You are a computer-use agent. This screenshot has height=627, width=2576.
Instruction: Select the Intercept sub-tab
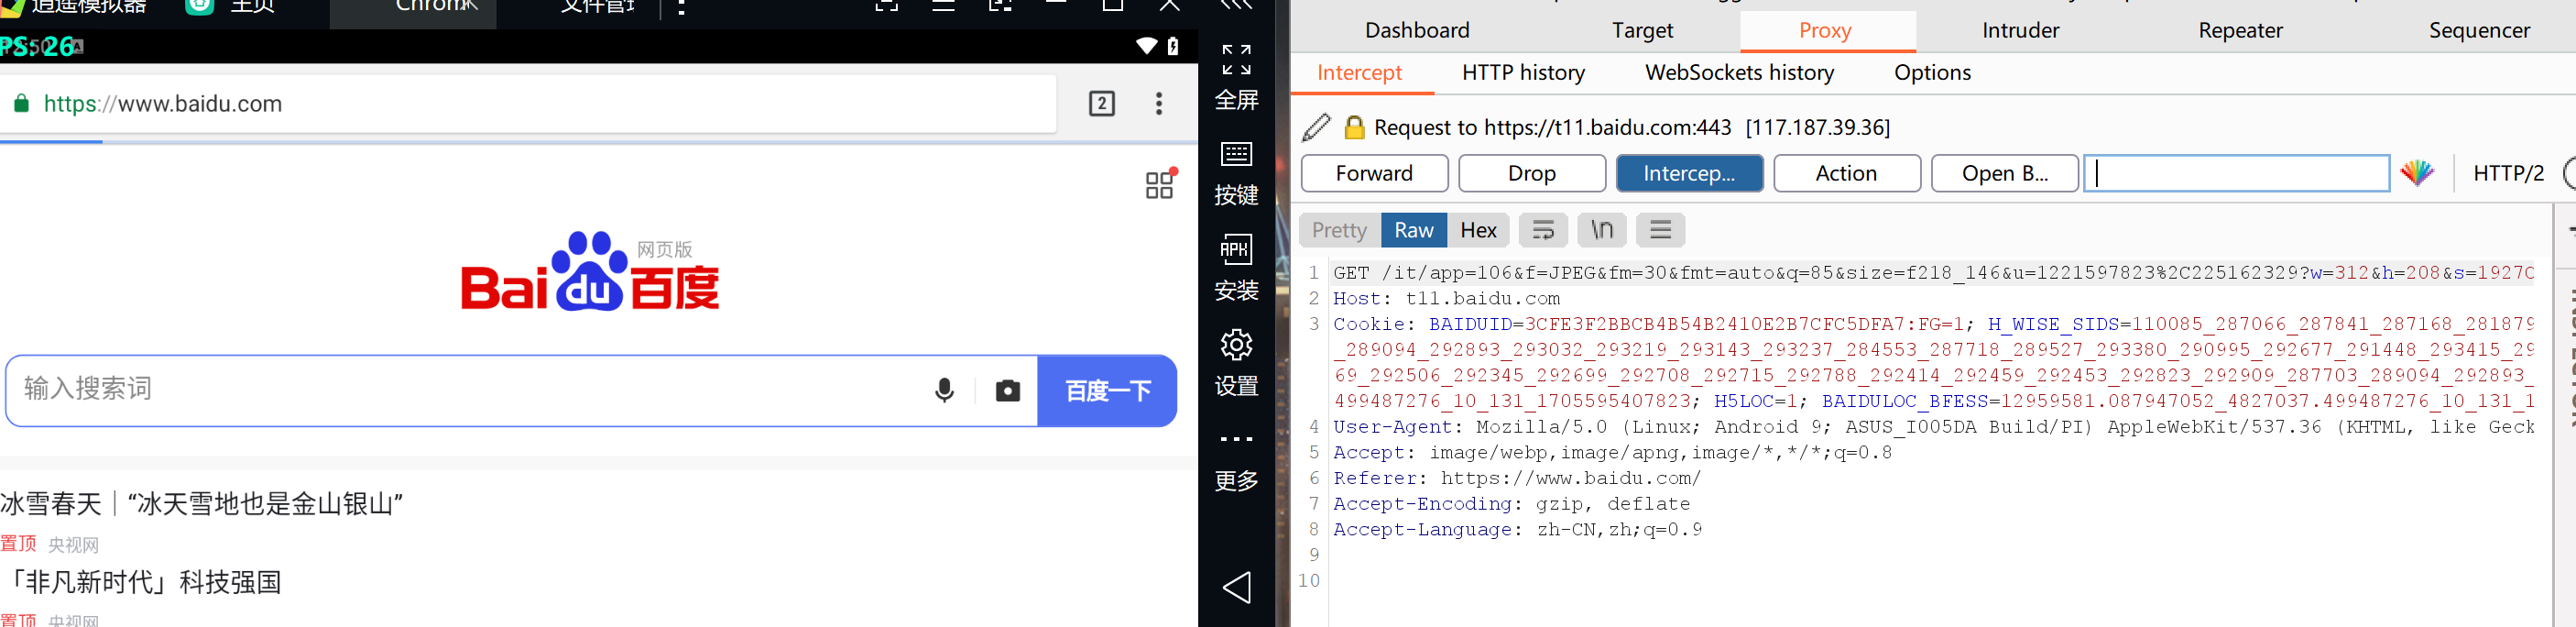(1359, 72)
